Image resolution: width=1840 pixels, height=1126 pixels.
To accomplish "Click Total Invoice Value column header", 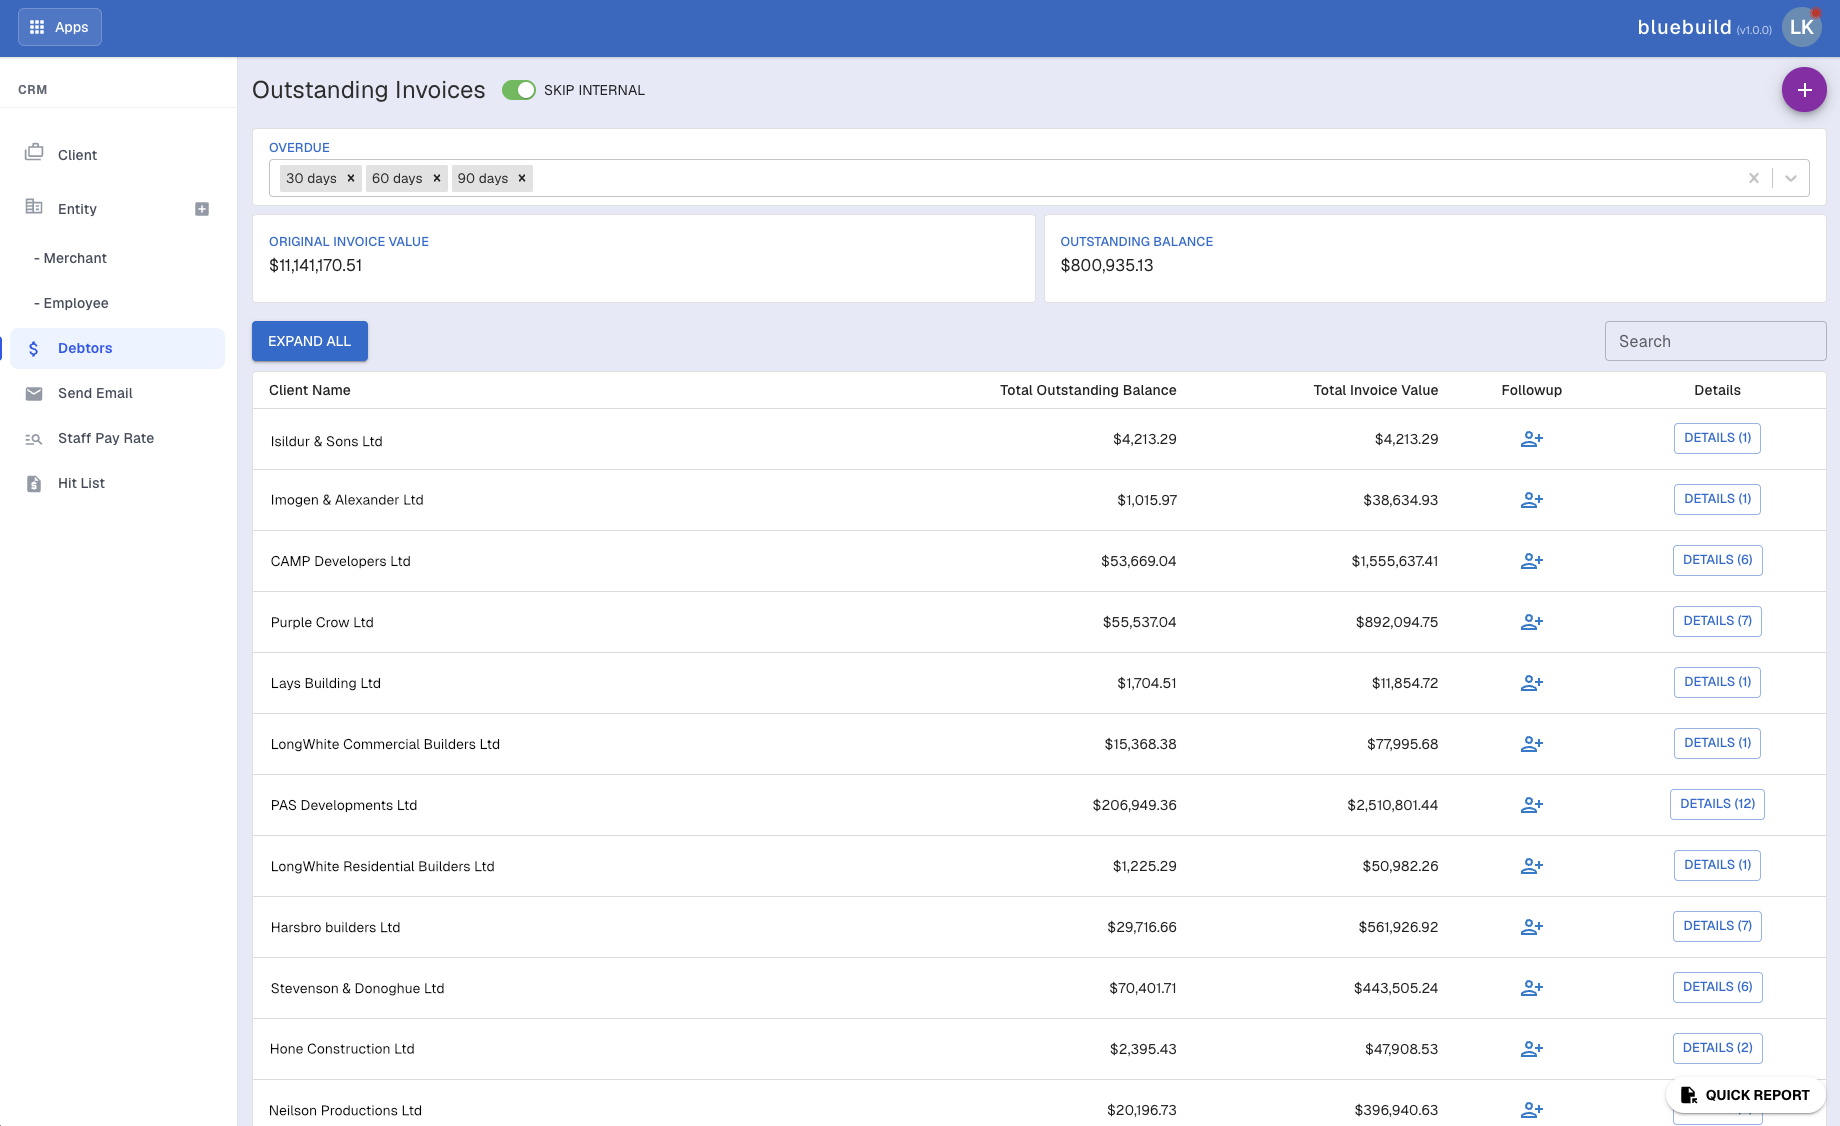I will (1376, 390).
